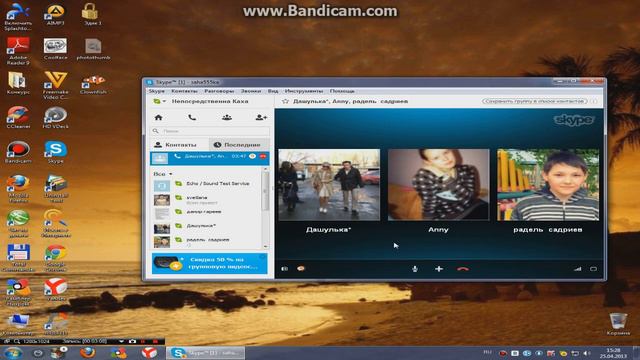The width and height of the screenshot is (640, 360).
Task: Click the create group icon
Action: coord(227,118)
